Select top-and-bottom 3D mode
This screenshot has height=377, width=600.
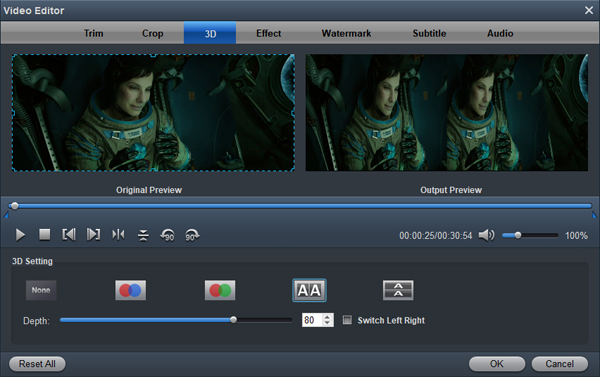click(x=398, y=290)
